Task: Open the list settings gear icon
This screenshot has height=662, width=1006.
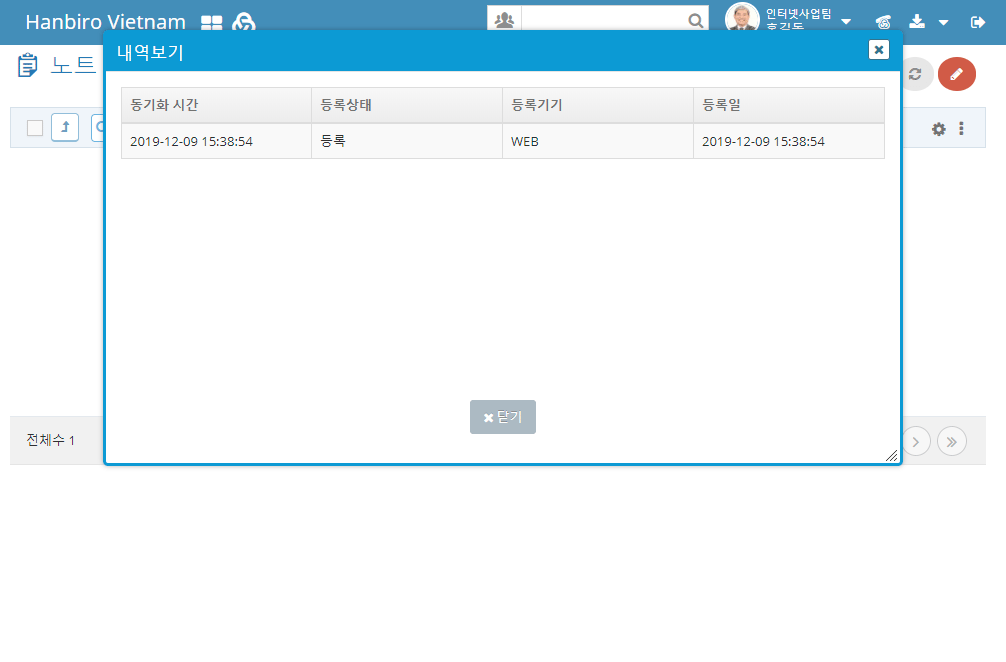Action: (939, 129)
